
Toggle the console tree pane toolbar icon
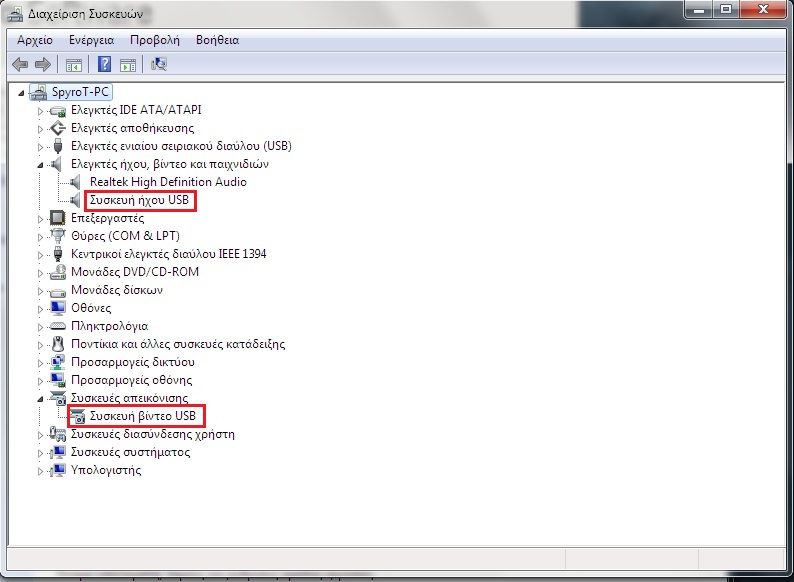[x=73, y=65]
